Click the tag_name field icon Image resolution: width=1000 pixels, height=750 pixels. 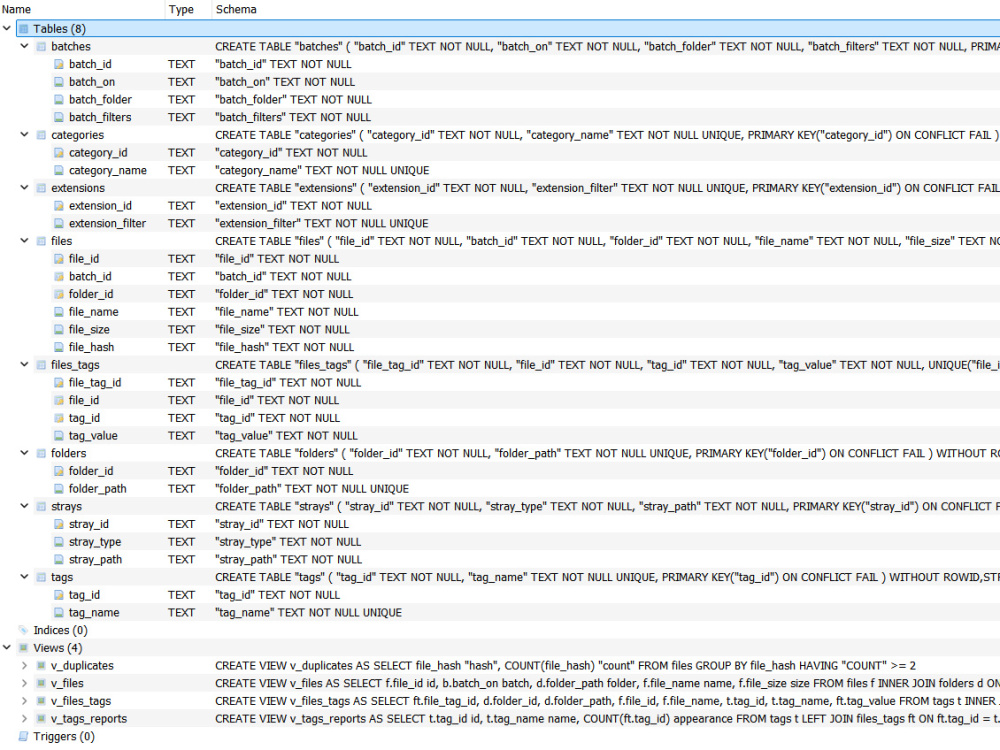click(x=59, y=612)
